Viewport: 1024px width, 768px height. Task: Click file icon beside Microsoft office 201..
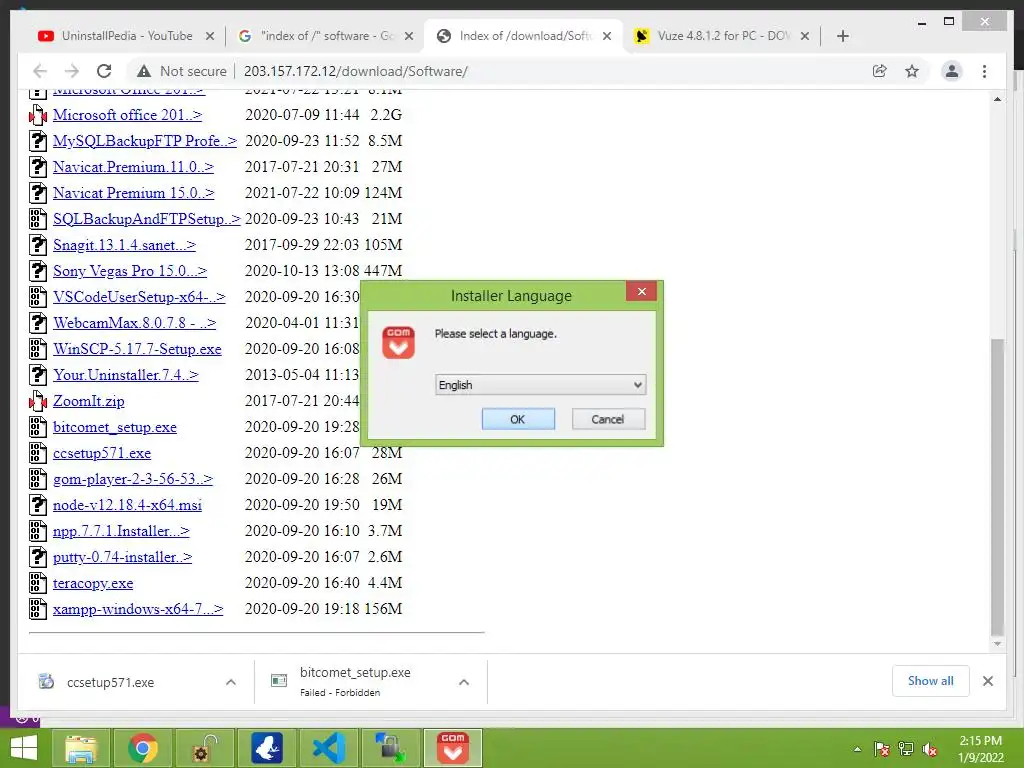click(x=38, y=115)
